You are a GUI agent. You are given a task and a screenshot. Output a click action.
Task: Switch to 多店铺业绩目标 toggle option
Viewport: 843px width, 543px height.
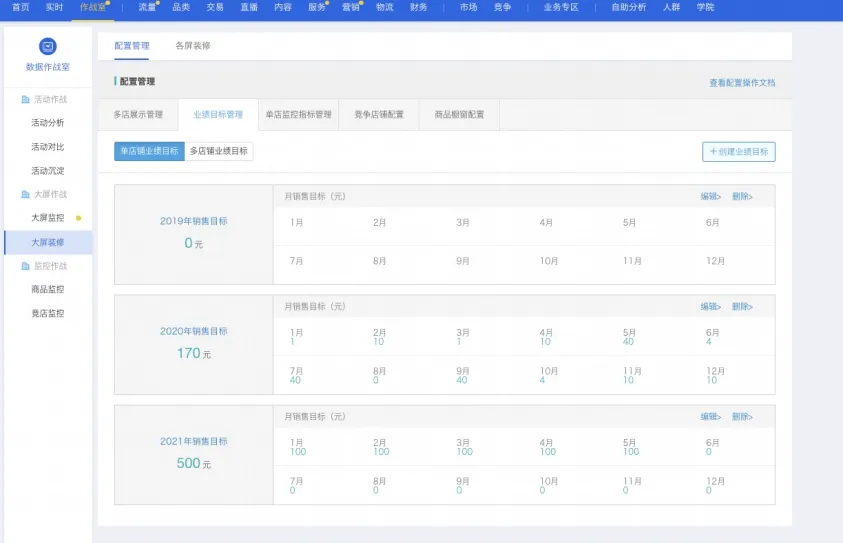coord(219,151)
